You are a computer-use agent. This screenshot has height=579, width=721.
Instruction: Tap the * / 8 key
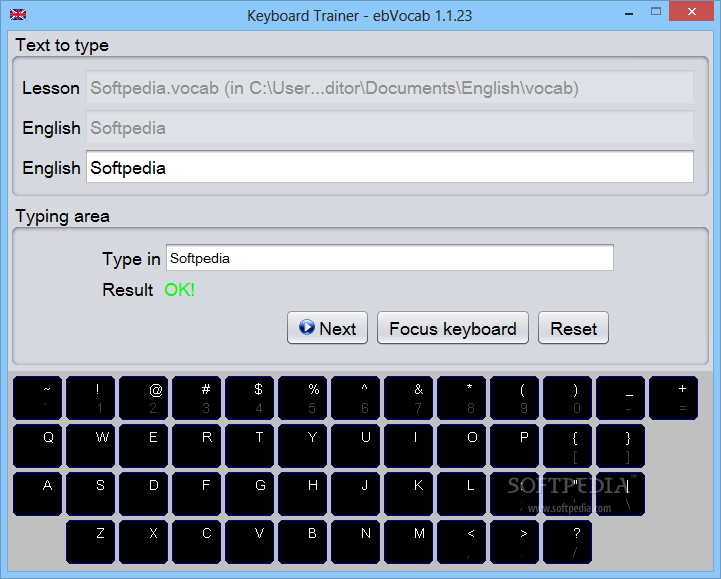tap(462, 398)
